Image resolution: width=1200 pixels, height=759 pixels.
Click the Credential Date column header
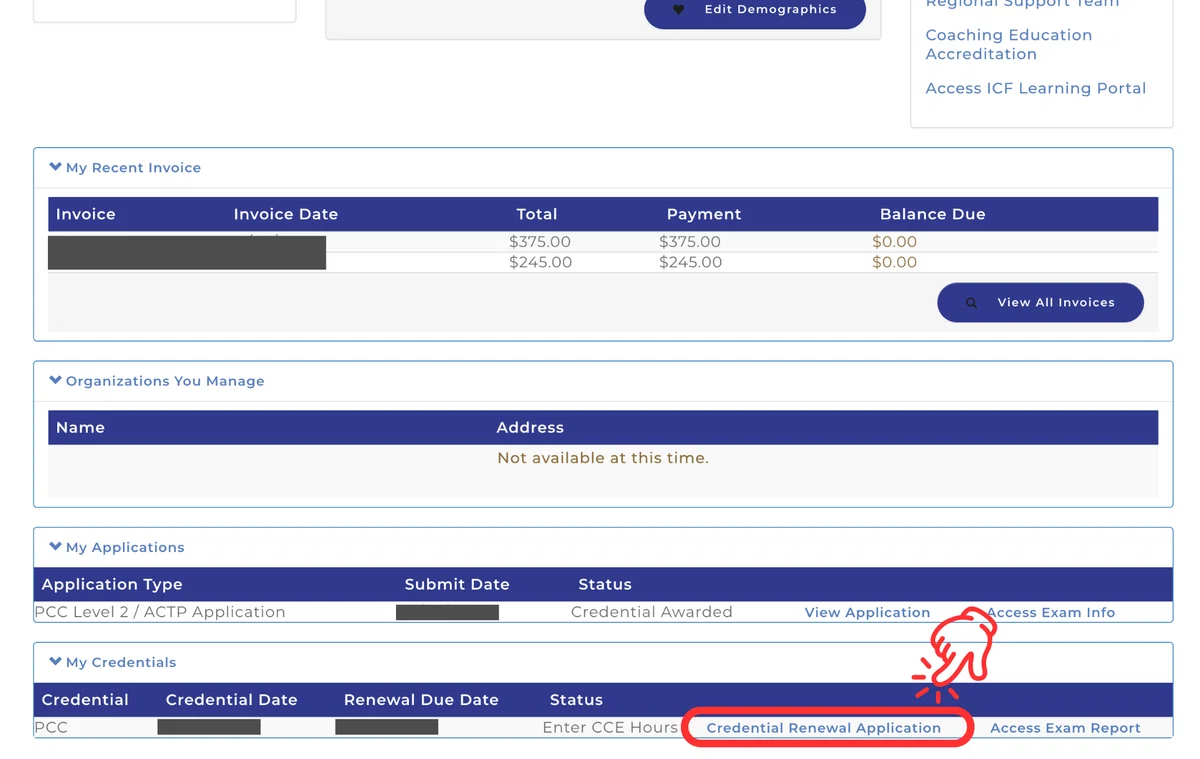(231, 699)
